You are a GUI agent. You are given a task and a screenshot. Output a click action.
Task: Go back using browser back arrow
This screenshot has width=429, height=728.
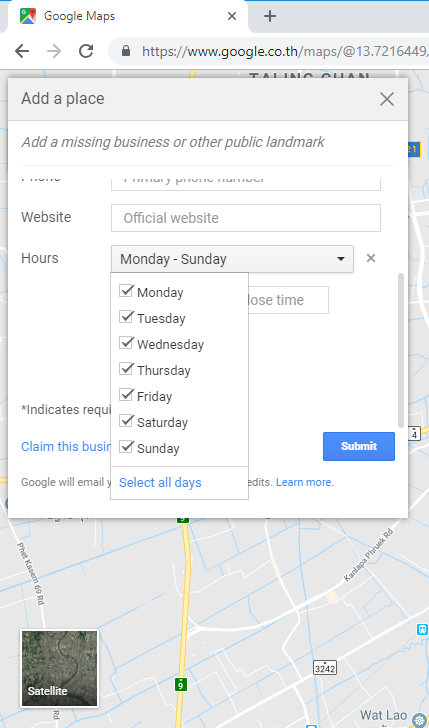[x=22, y=51]
